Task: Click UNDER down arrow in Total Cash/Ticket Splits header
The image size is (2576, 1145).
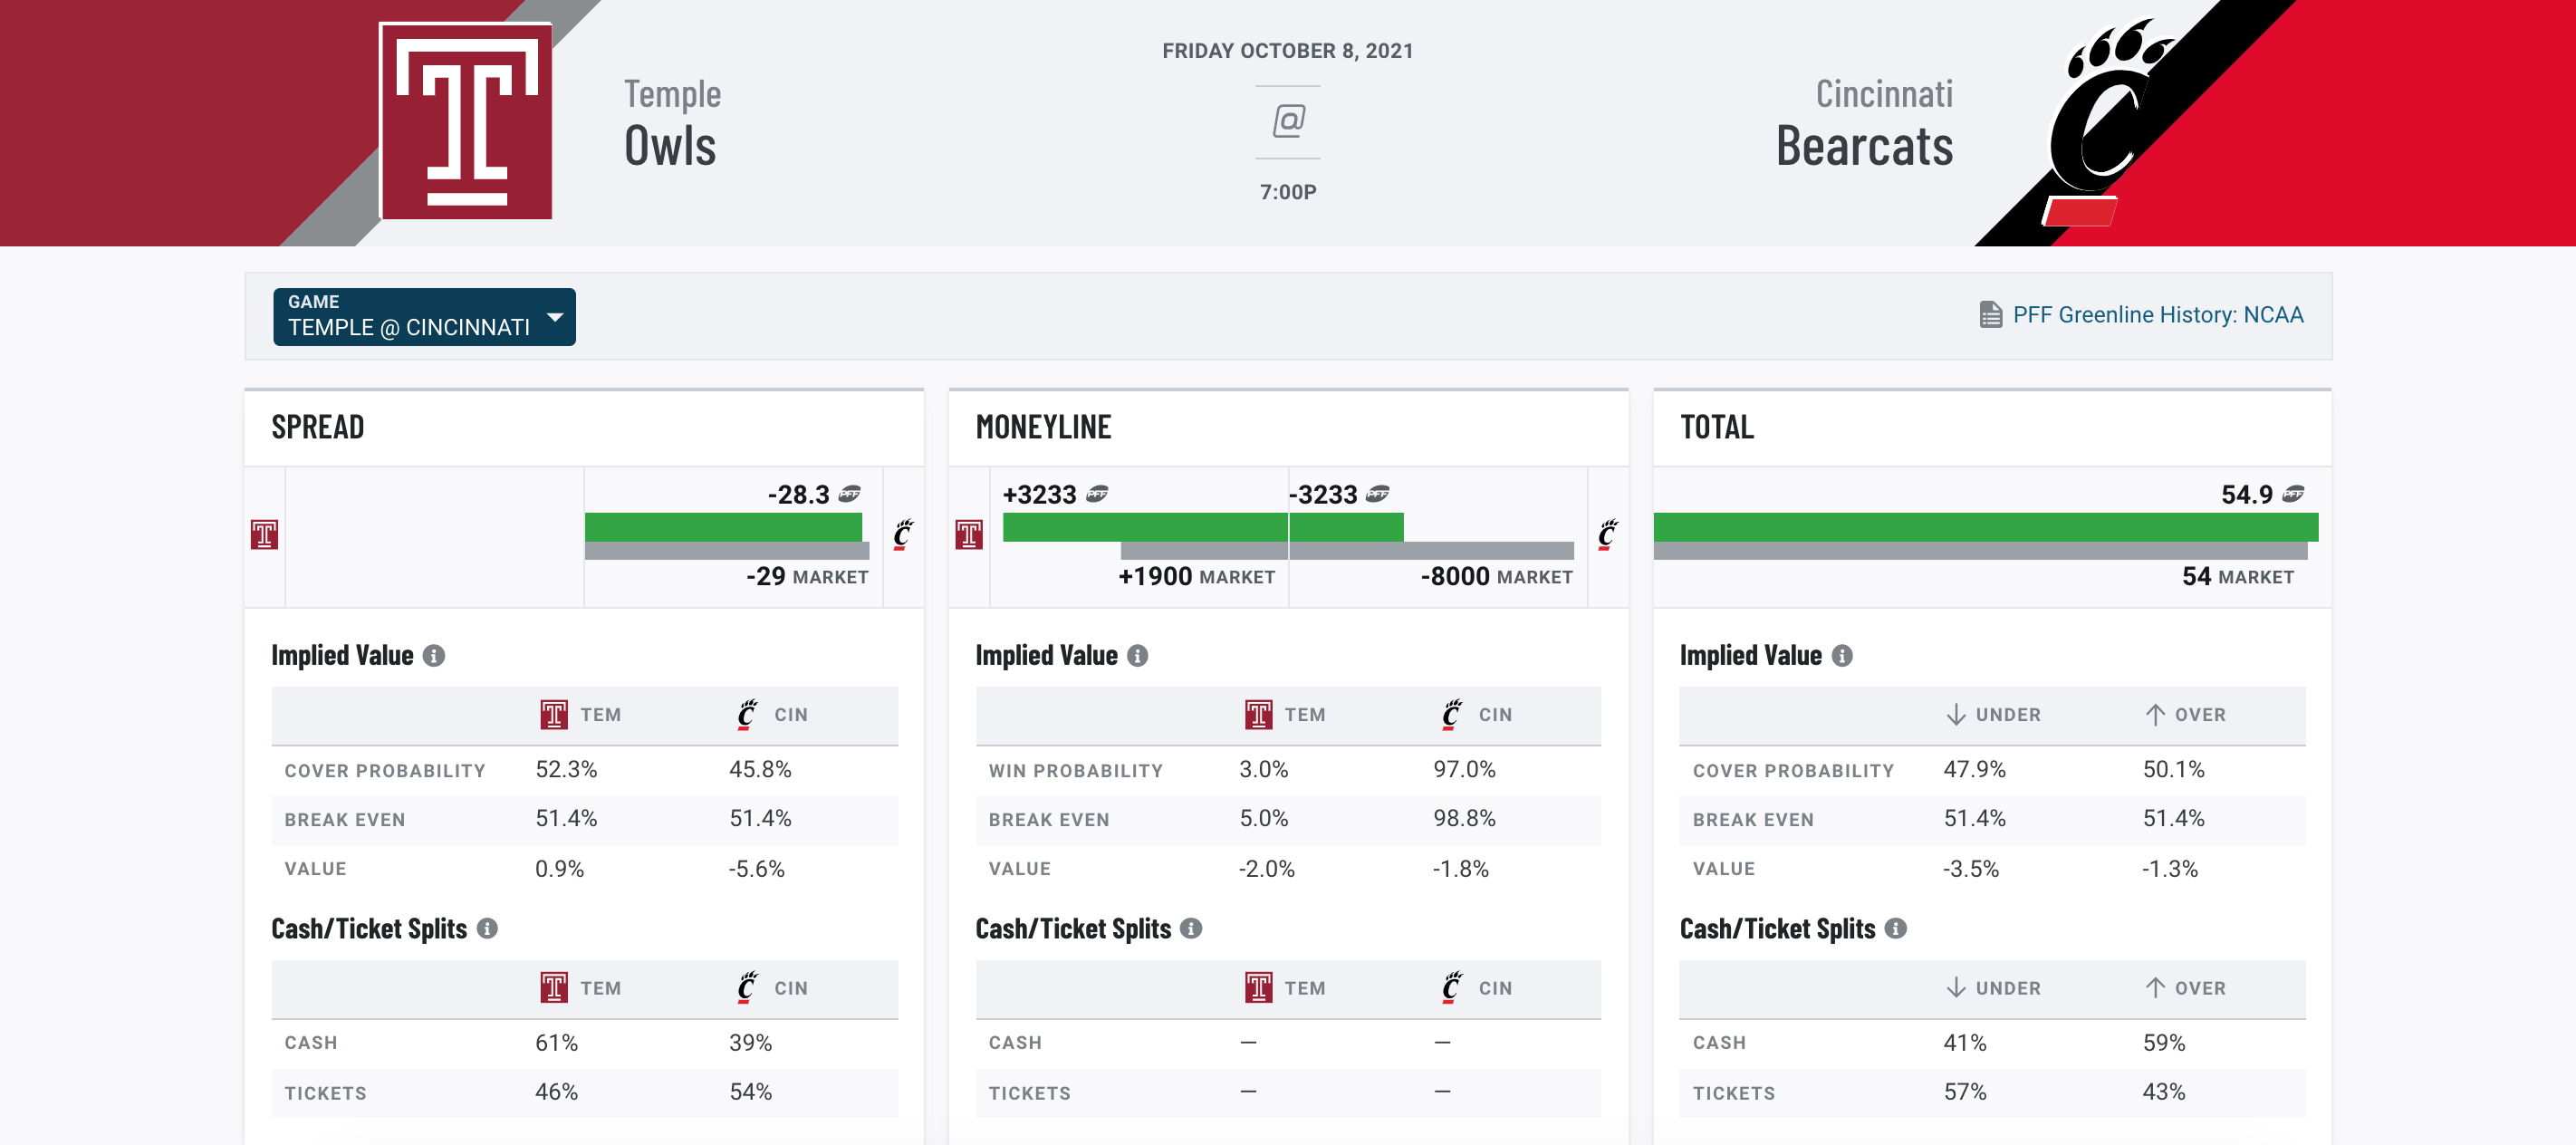Action: pos(1956,988)
